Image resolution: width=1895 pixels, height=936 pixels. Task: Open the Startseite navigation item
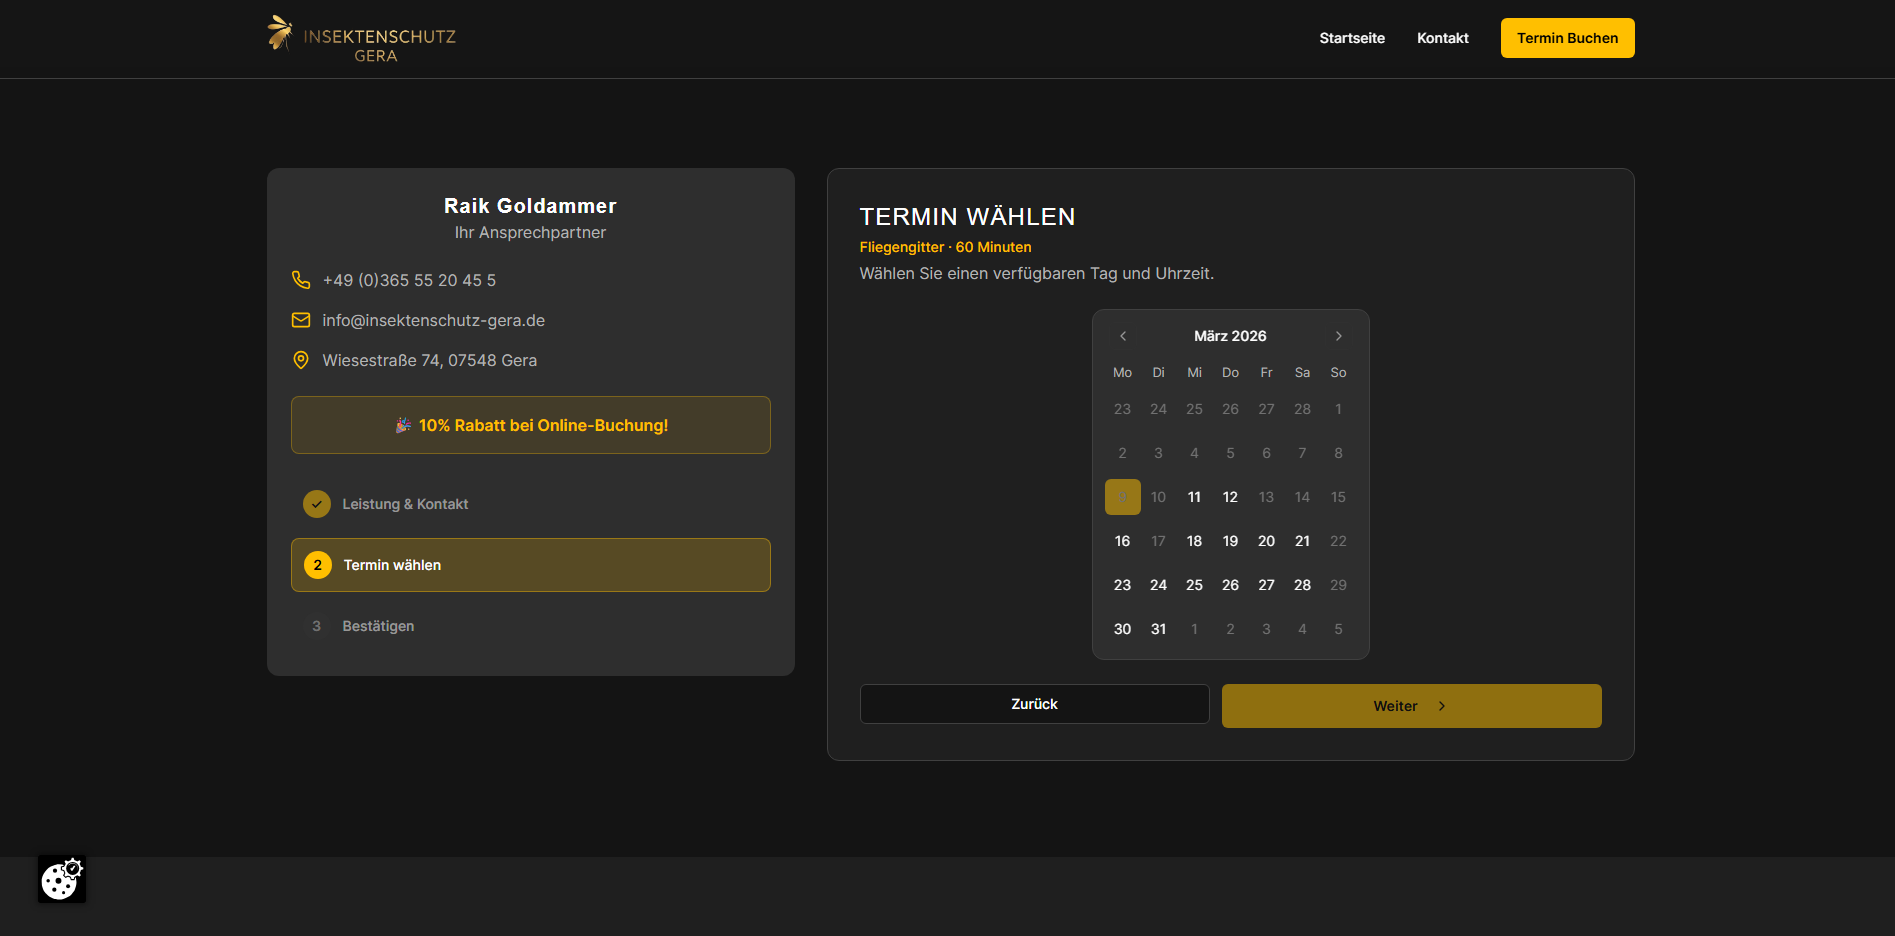[x=1352, y=38]
